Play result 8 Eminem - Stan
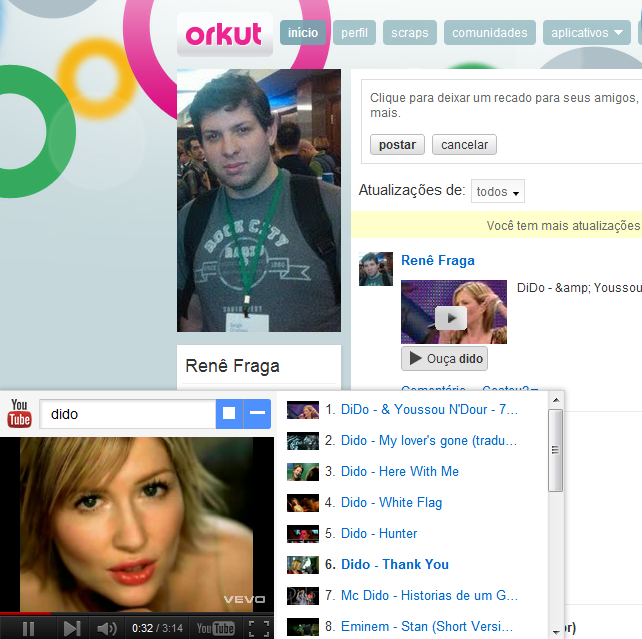Image resolution: width=642 pixels, height=639 pixels. point(427,627)
